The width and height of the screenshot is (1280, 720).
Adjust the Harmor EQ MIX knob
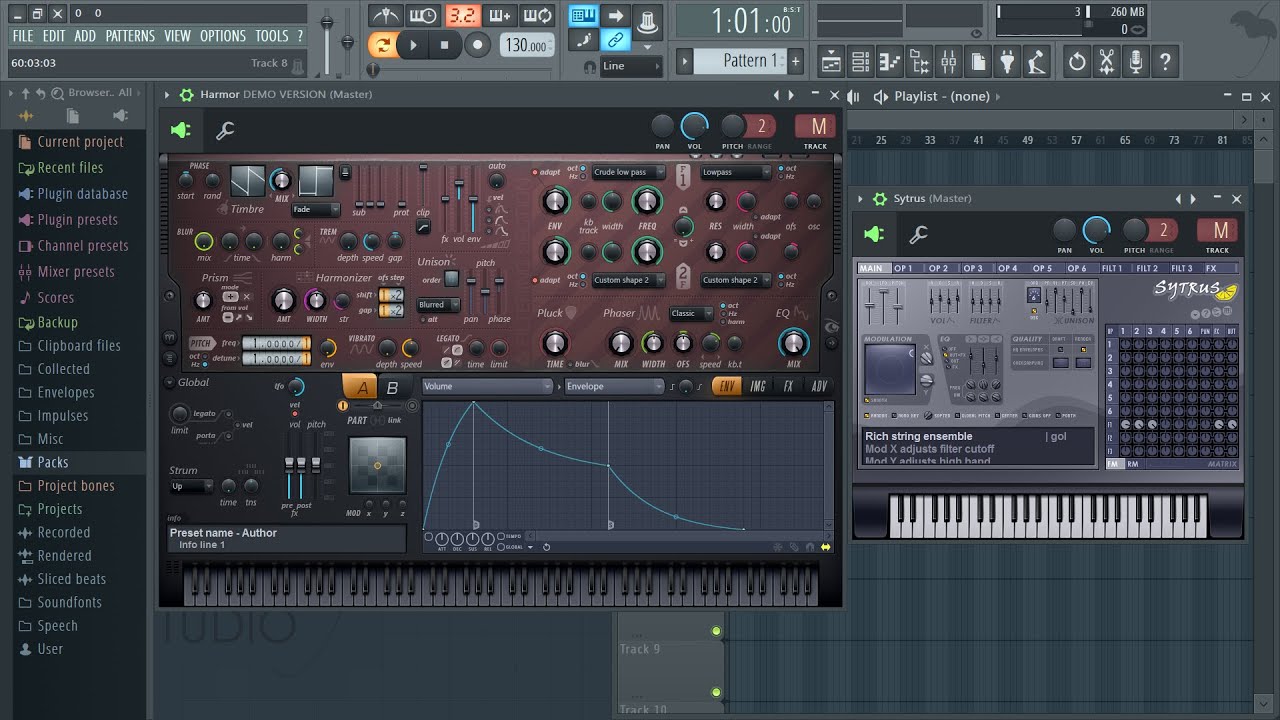tap(793, 343)
